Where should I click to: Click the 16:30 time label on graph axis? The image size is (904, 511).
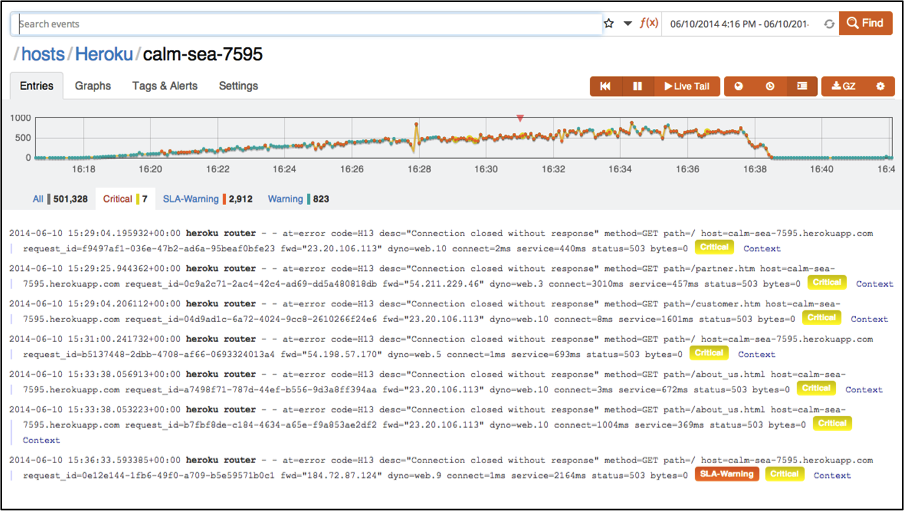point(486,169)
